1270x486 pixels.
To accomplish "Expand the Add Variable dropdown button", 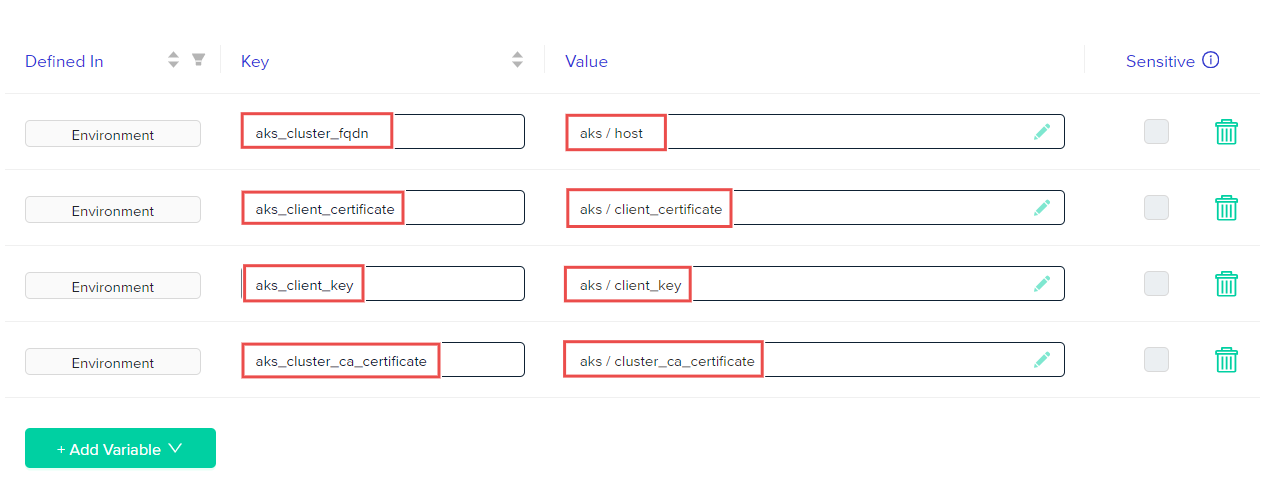I will [x=120, y=448].
